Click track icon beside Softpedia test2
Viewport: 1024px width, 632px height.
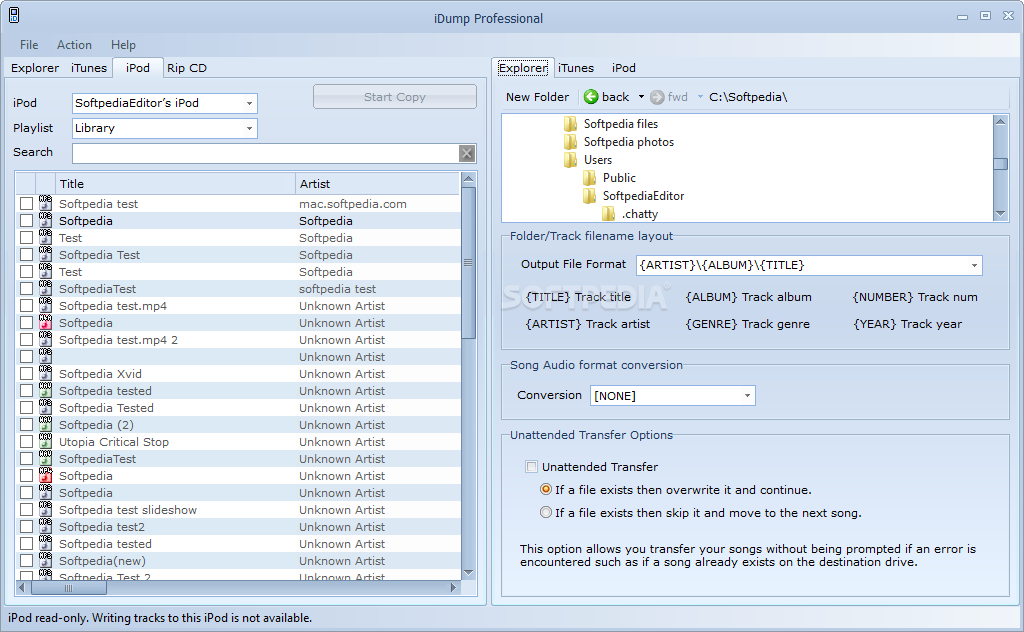tap(45, 526)
